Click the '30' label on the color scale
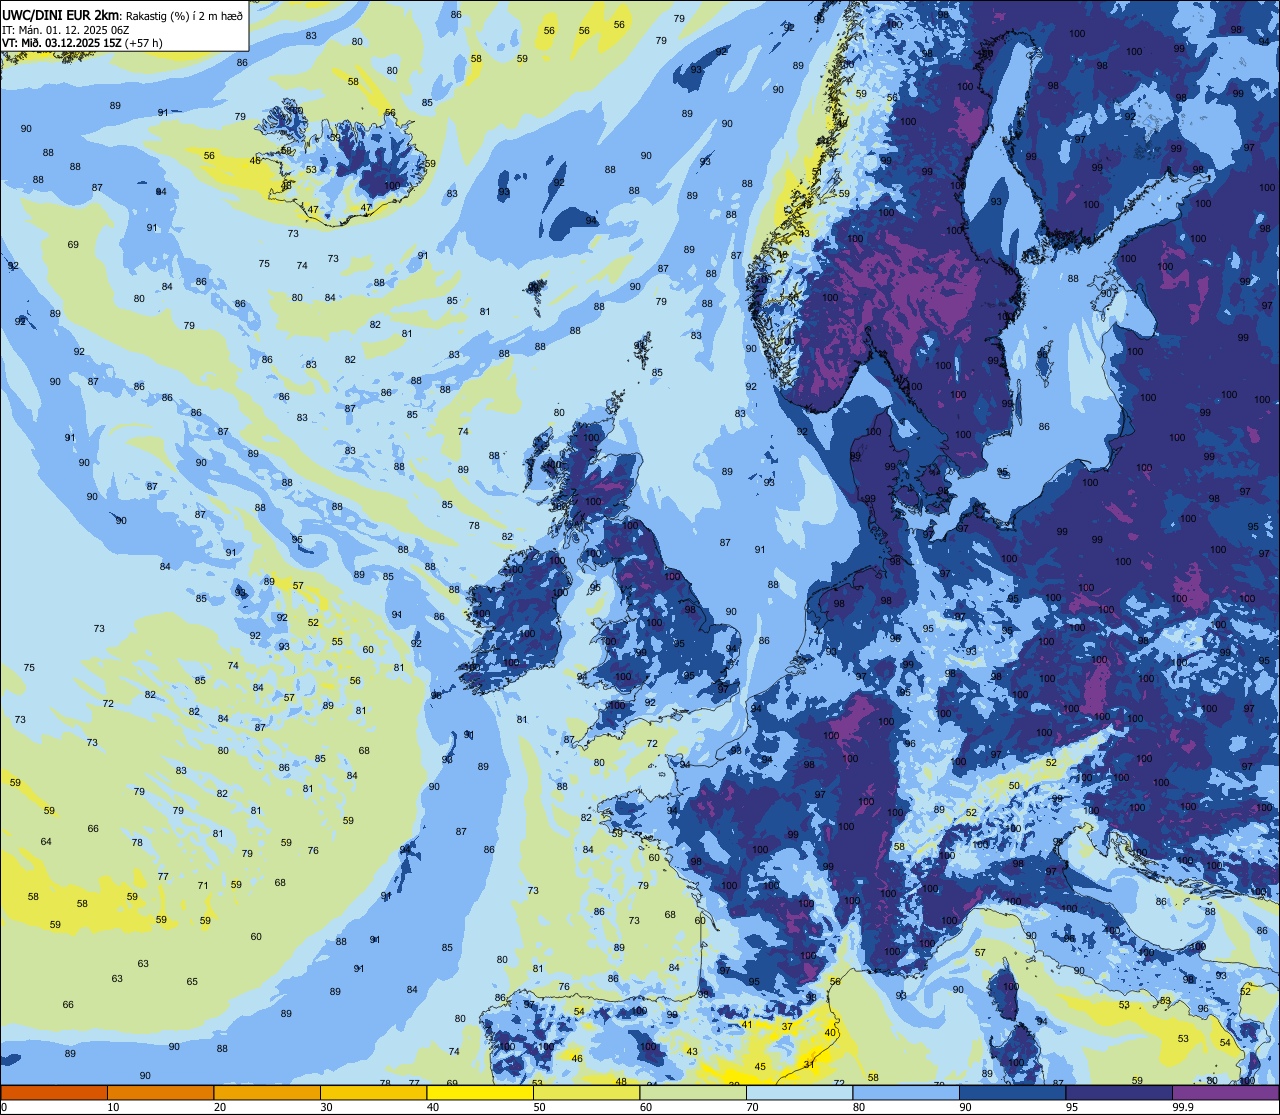 click(x=326, y=1107)
